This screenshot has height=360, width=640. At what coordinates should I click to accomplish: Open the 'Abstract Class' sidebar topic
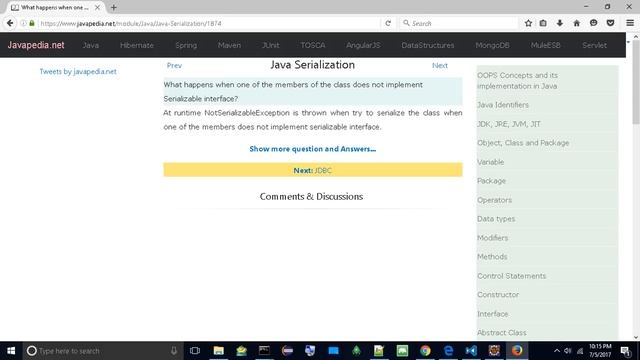502,333
